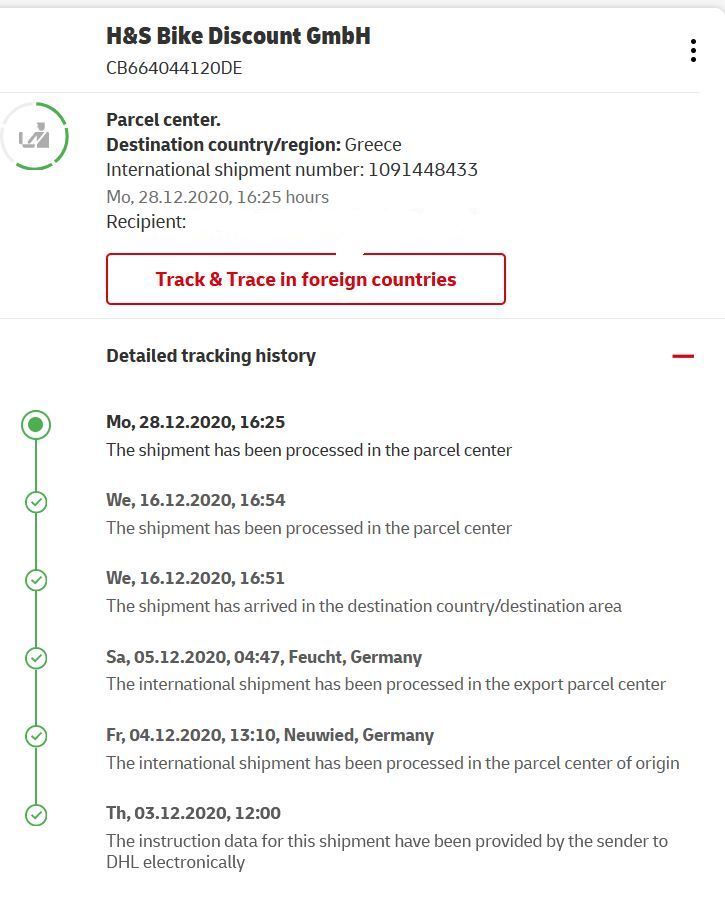725x897 pixels.
Task: Click the checkmark icon for the Neuwied event
Action: (x=36, y=736)
